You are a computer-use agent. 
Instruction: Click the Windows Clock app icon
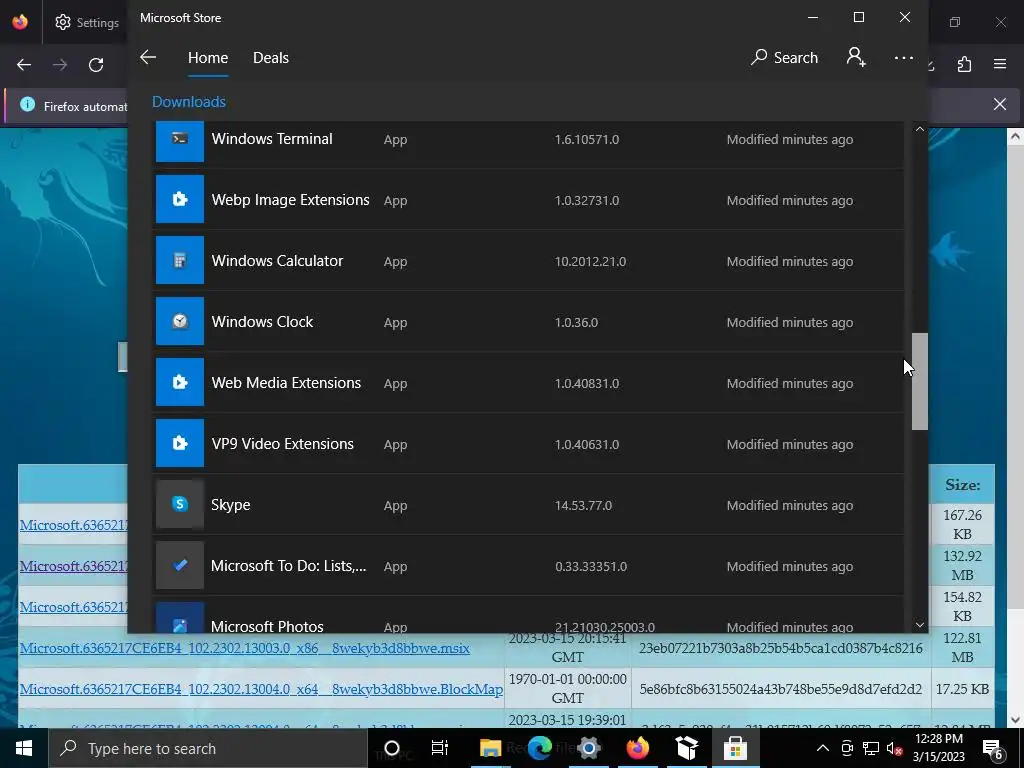tap(180, 321)
